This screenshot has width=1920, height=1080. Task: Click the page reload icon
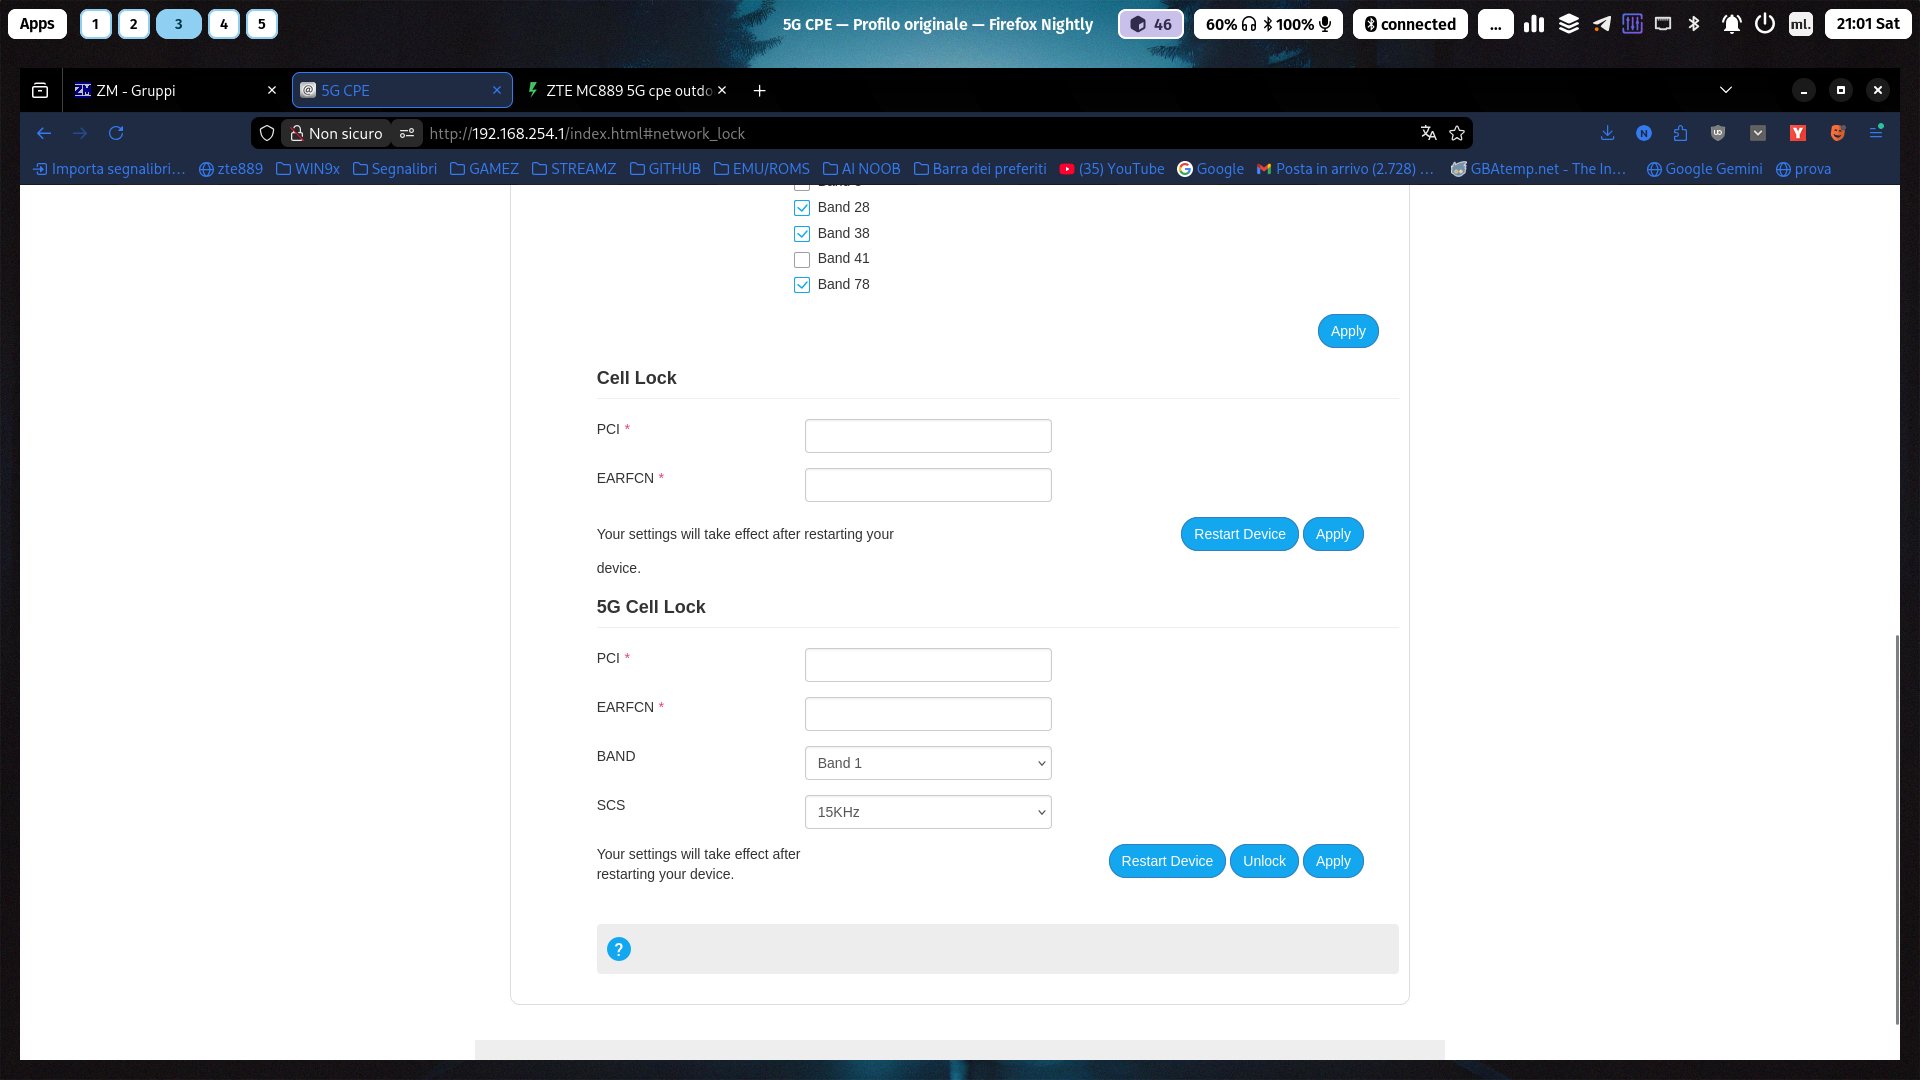coord(116,133)
